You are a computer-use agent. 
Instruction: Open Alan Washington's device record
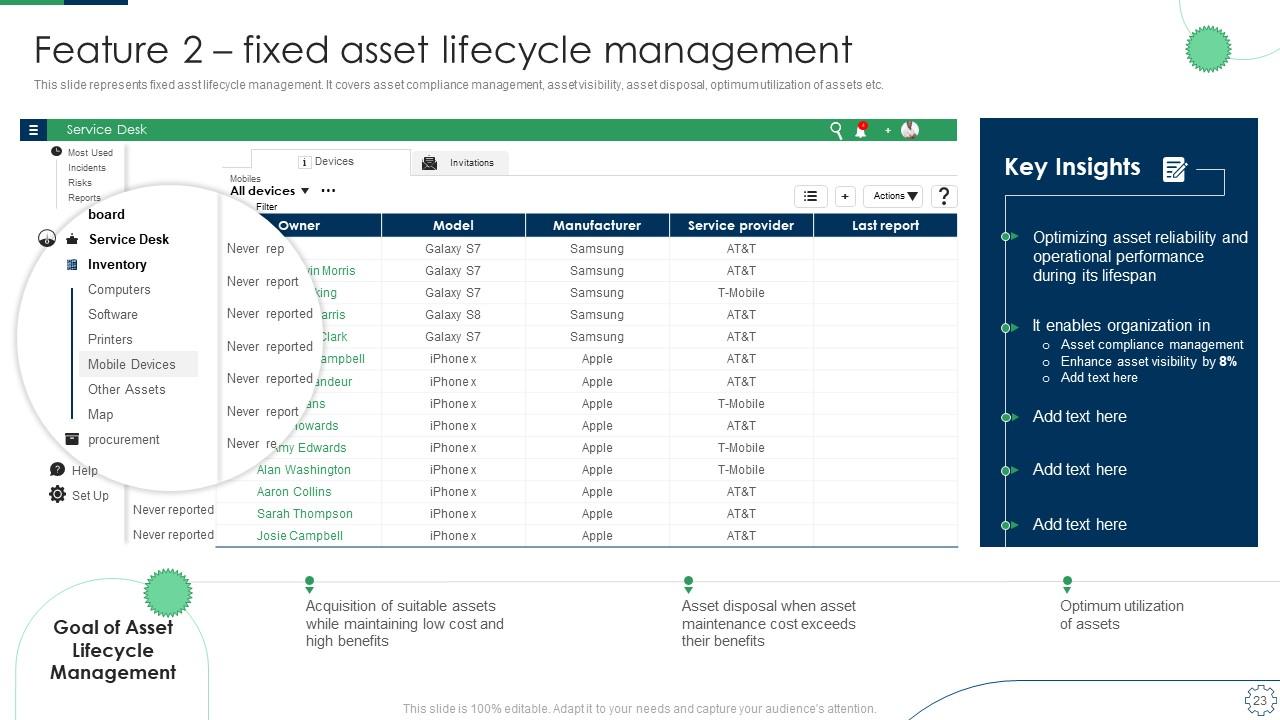click(x=304, y=469)
